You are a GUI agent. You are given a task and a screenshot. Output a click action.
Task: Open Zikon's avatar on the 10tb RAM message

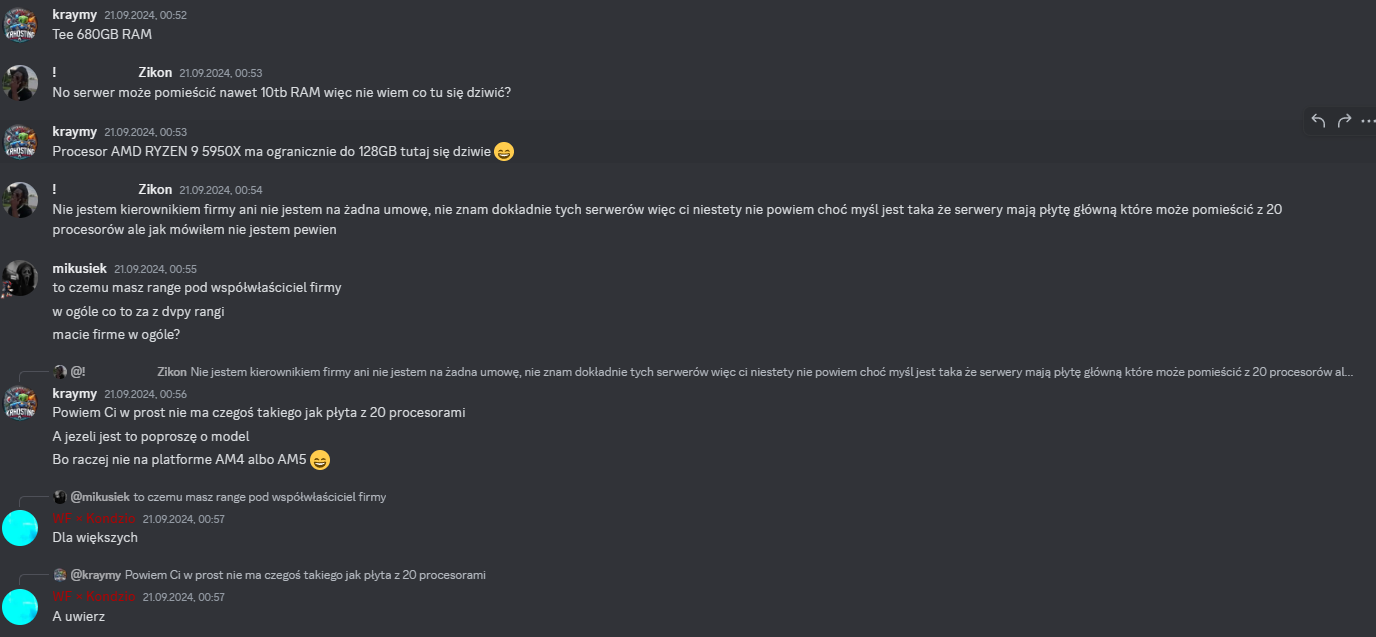(x=20, y=83)
